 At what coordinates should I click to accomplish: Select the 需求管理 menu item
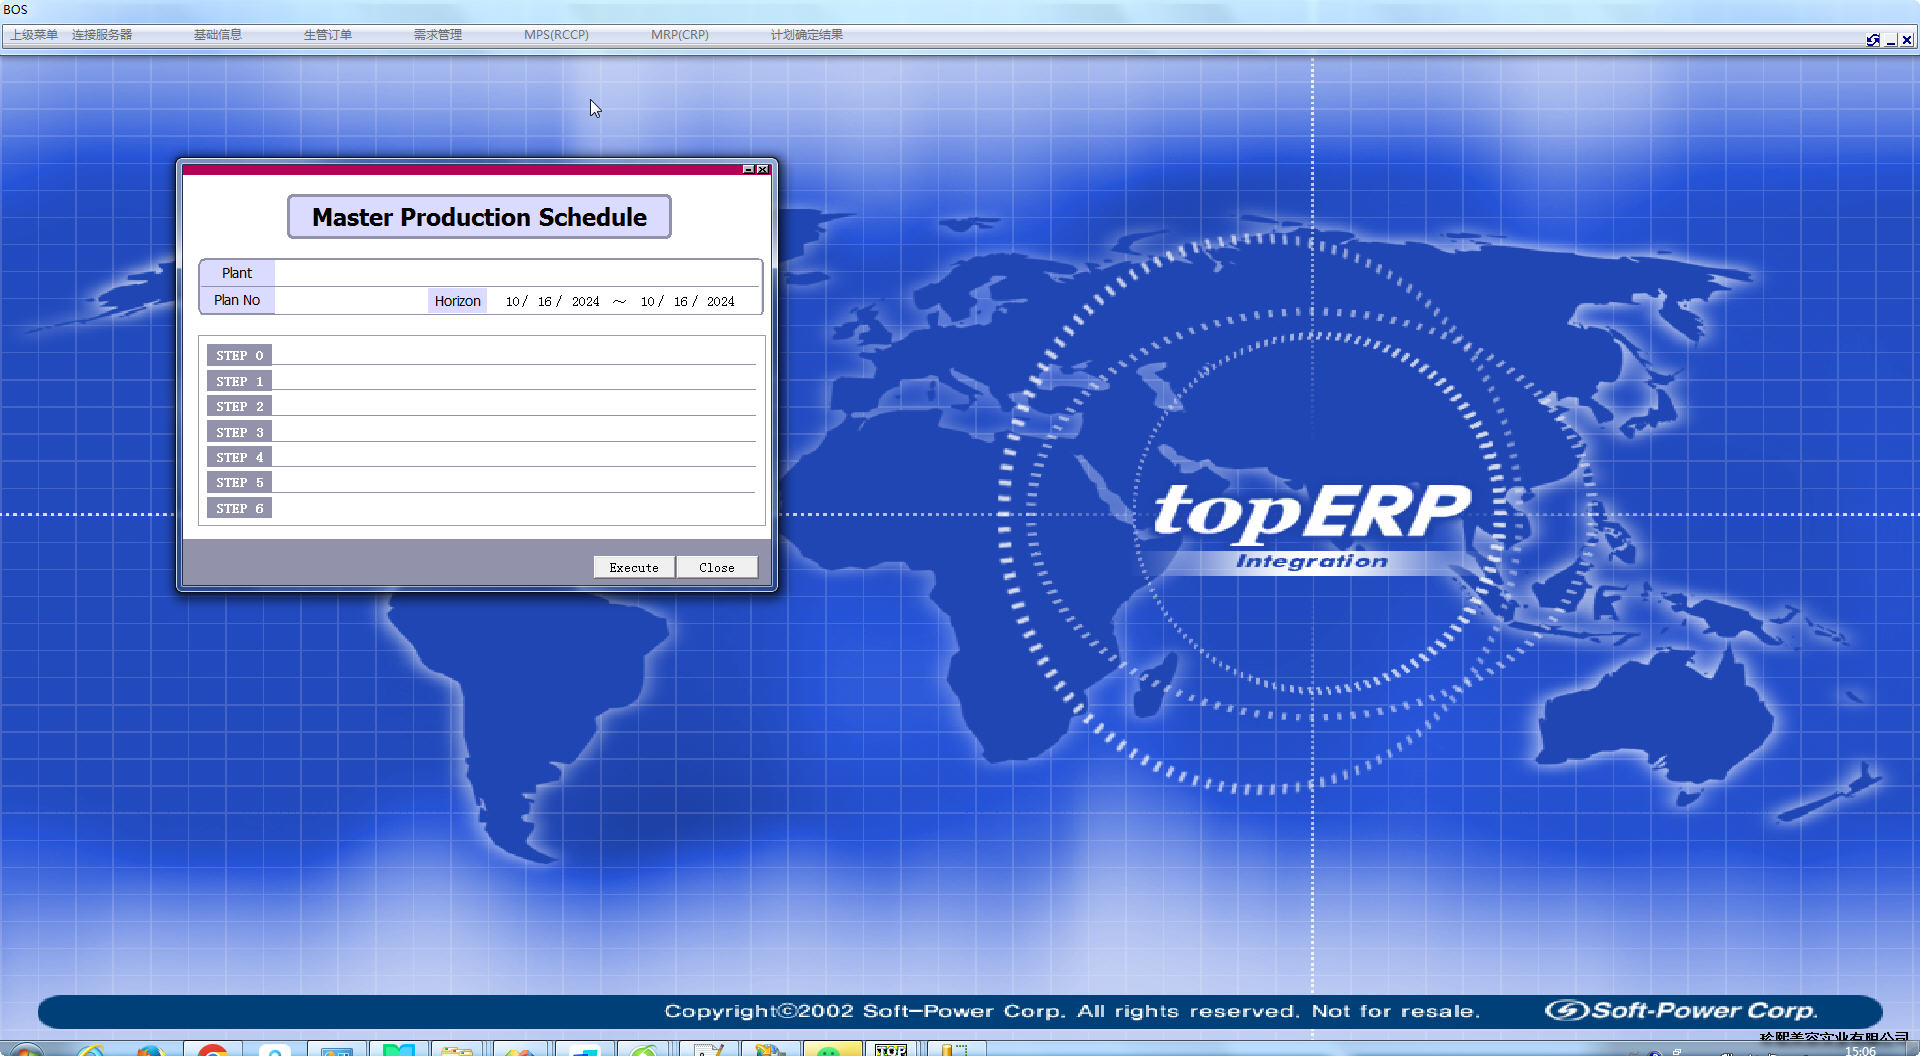point(437,35)
